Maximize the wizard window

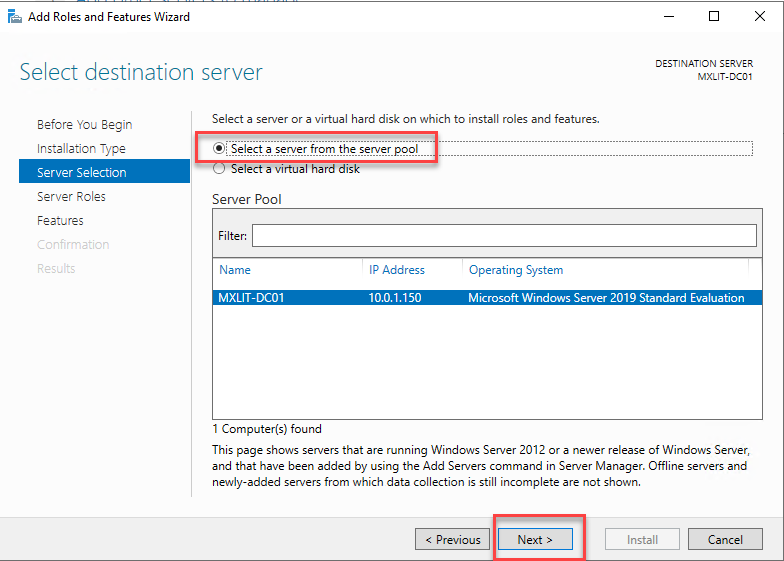point(714,16)
